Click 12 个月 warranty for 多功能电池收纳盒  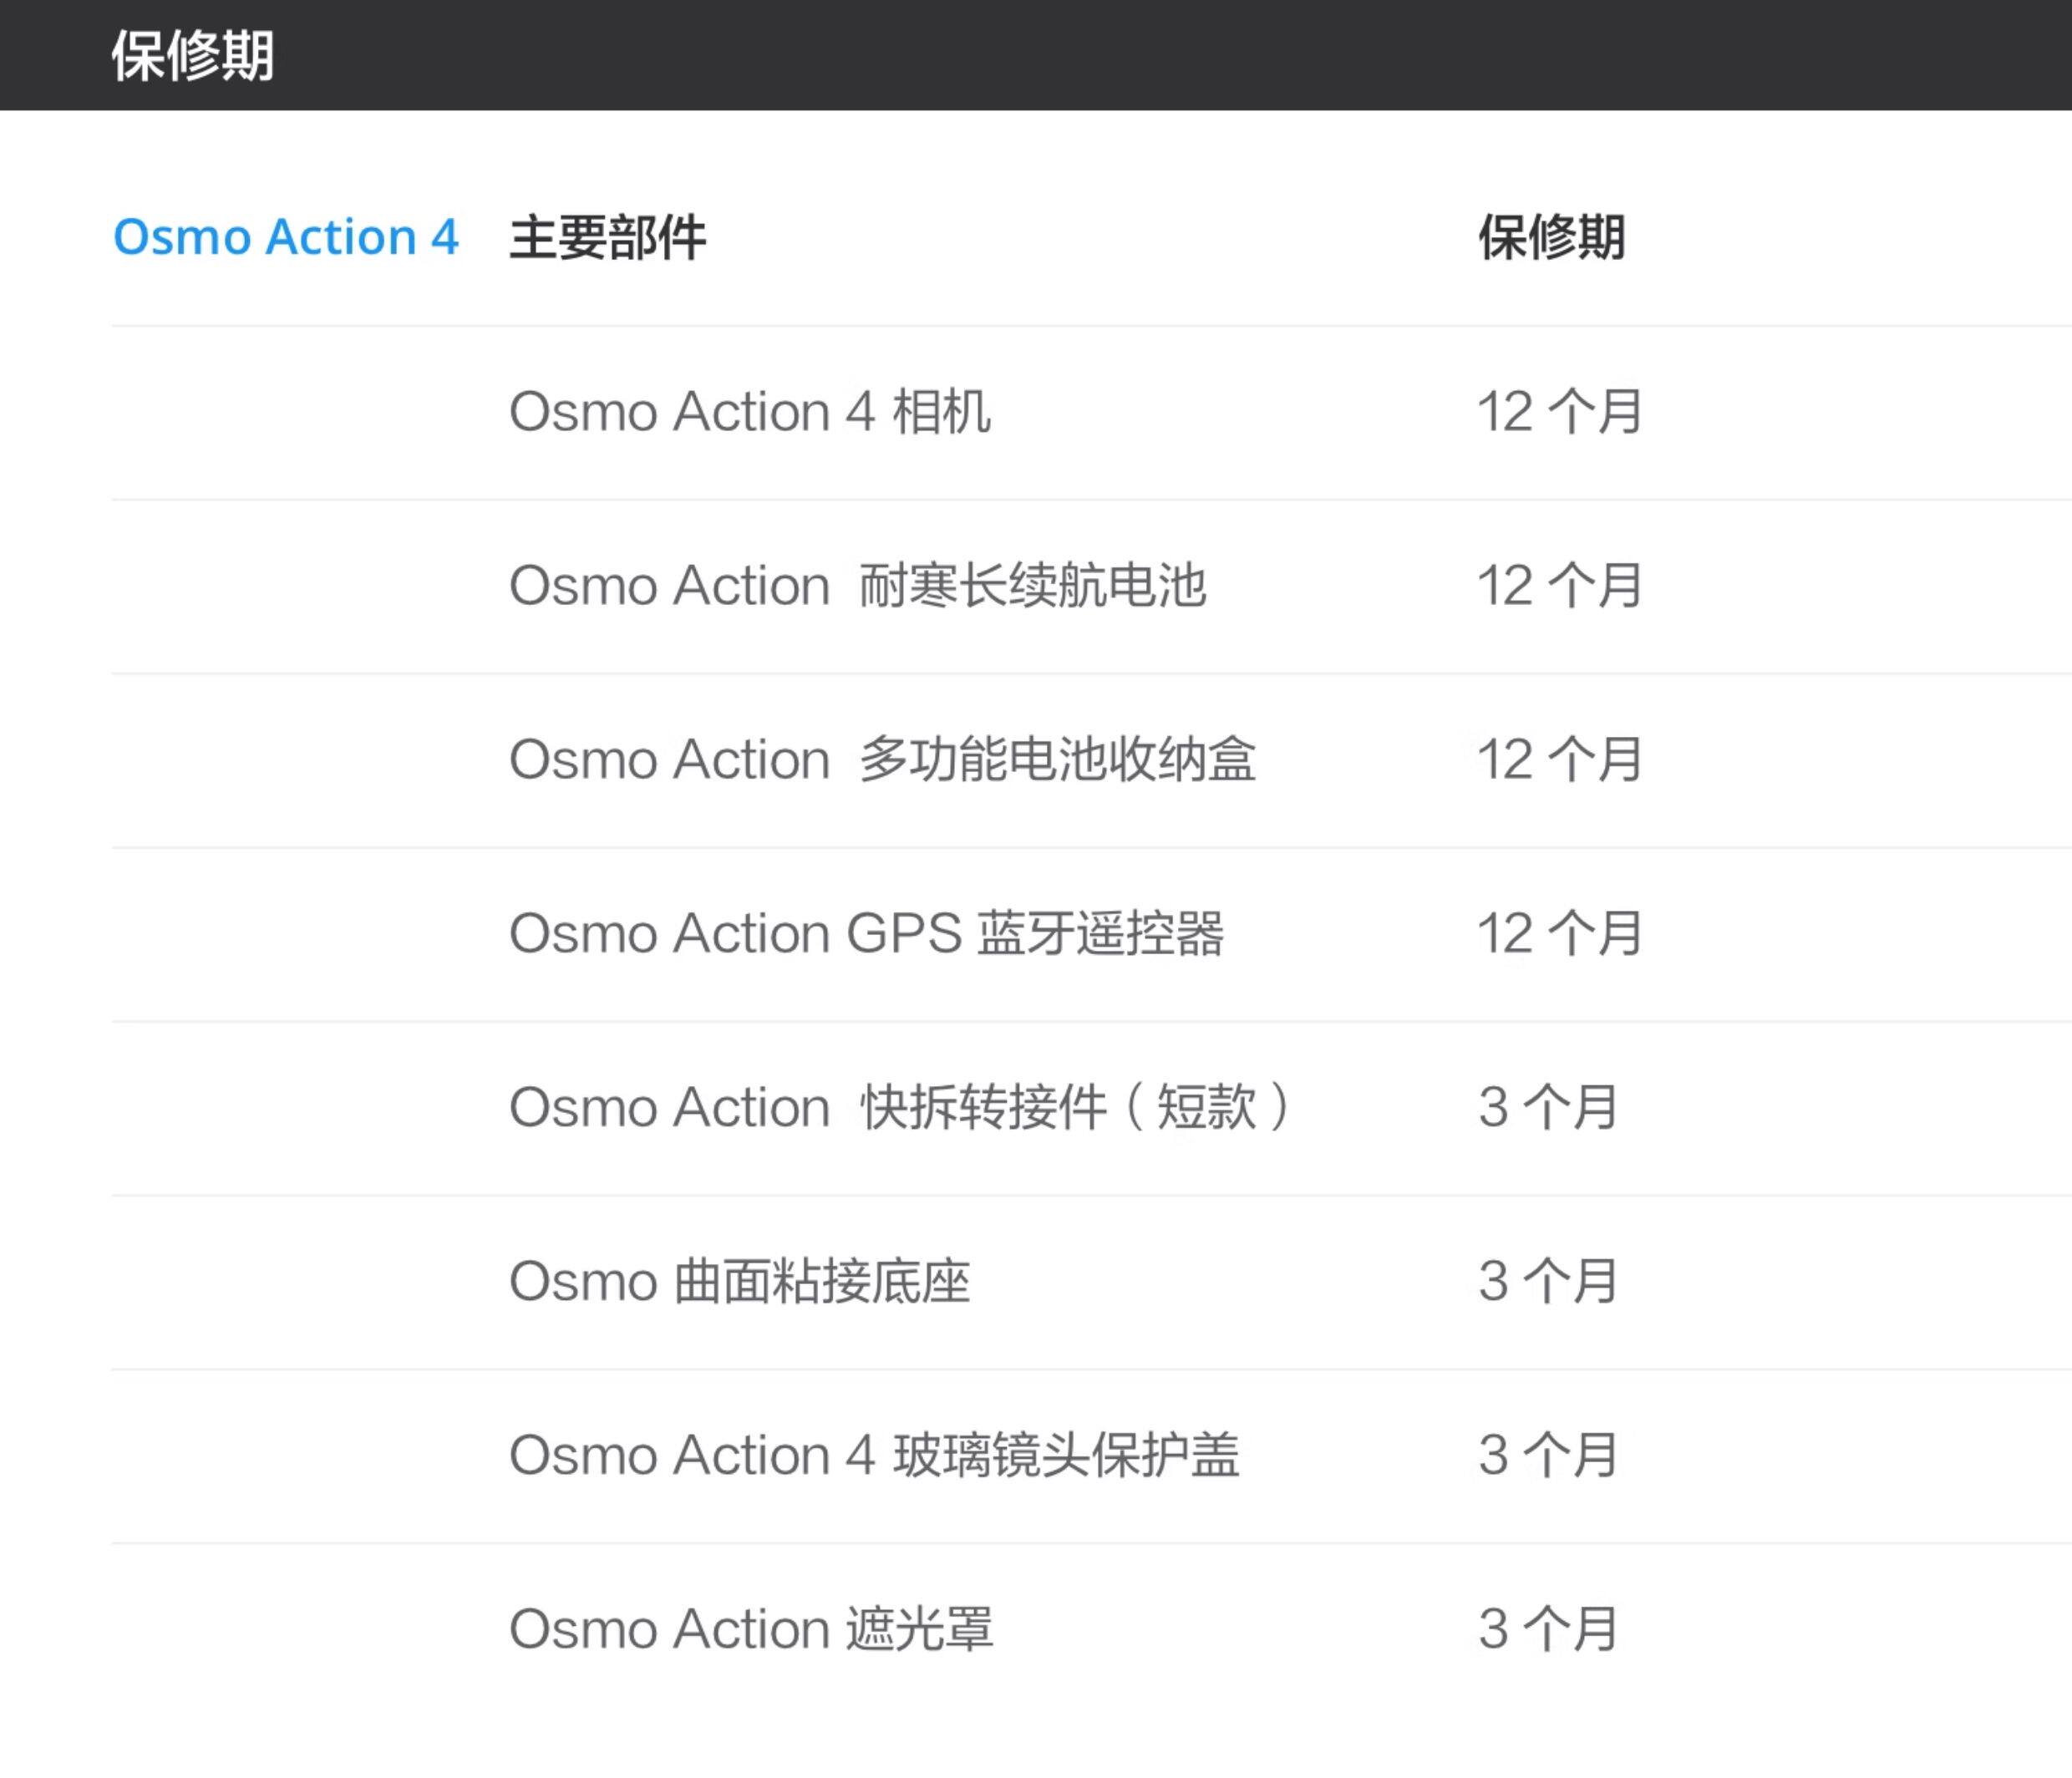1559,760
